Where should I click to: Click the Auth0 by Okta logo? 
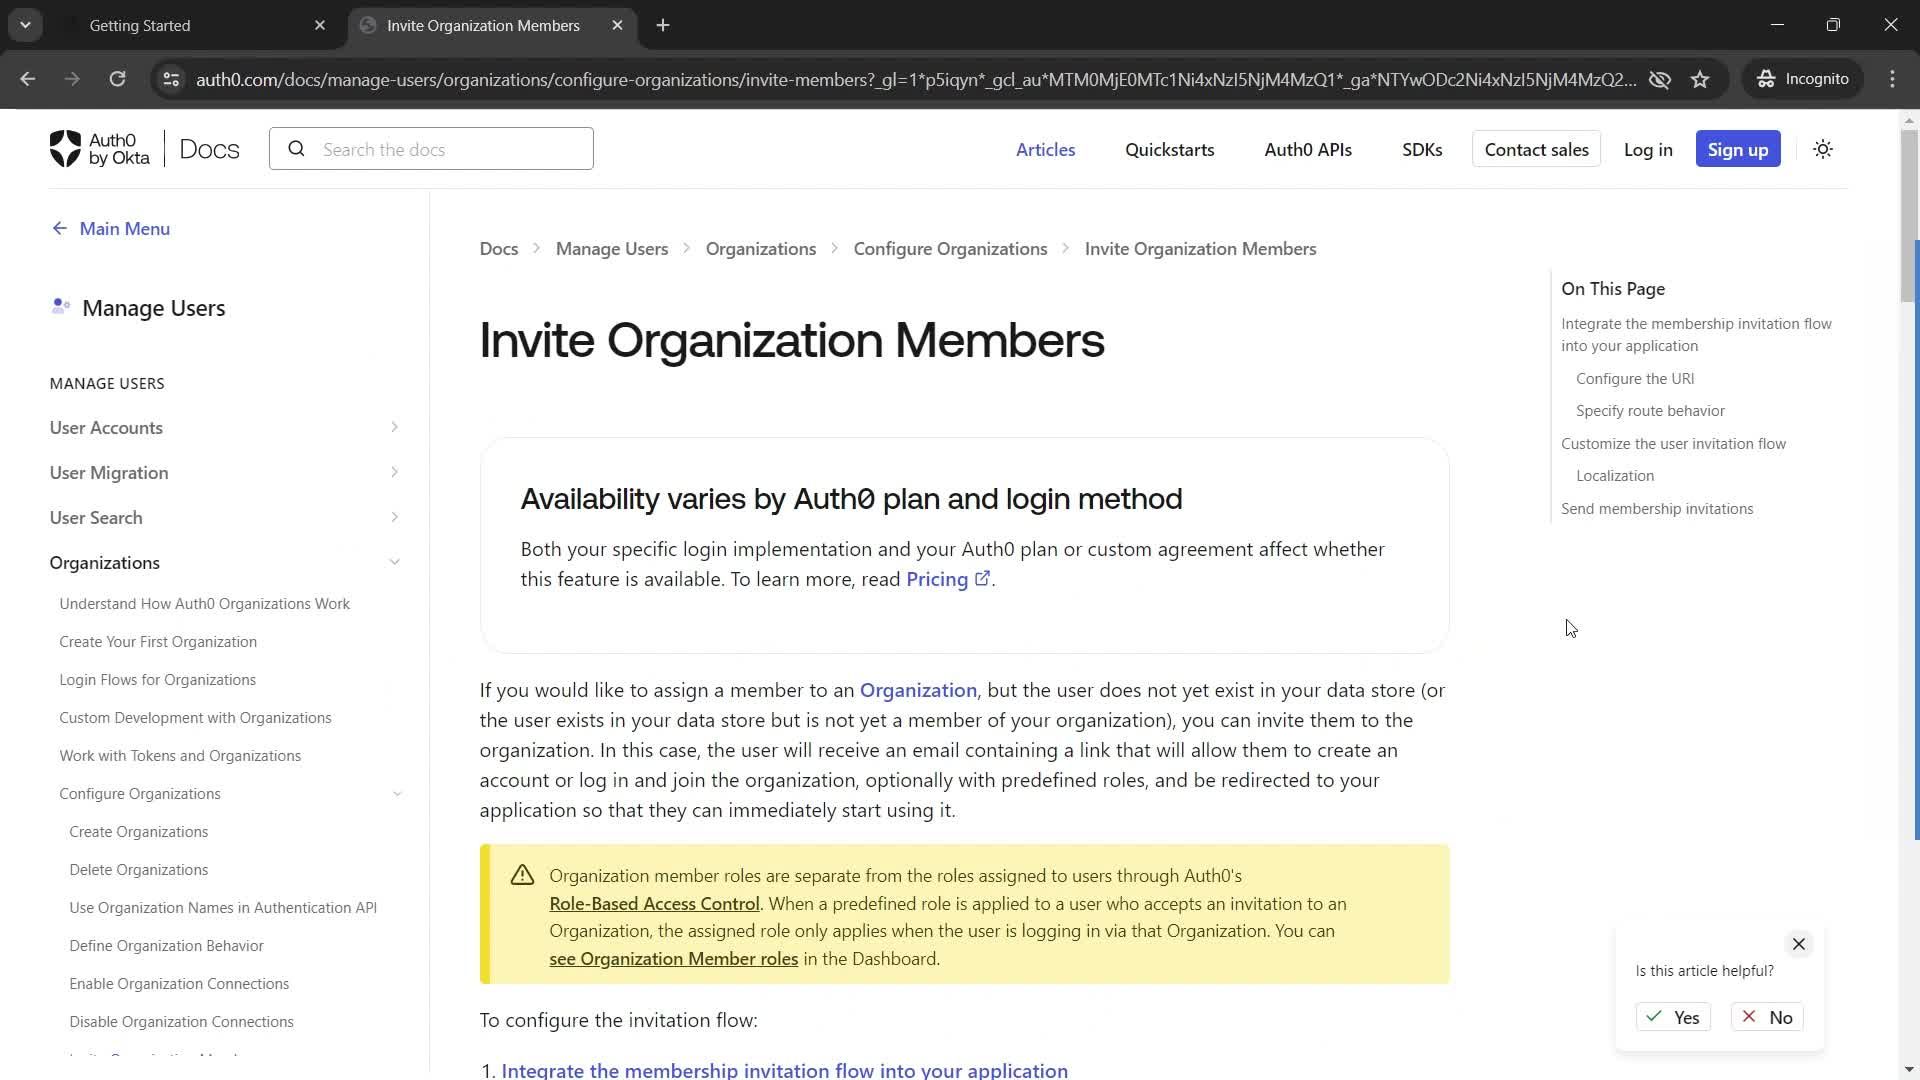click(x=100, y=149)
